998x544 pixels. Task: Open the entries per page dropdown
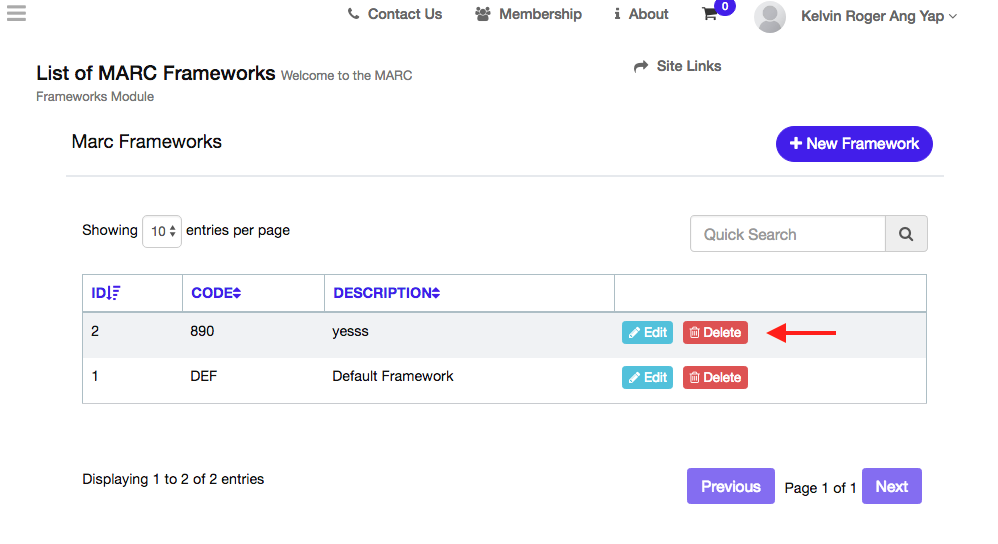(x=161, y=231)
